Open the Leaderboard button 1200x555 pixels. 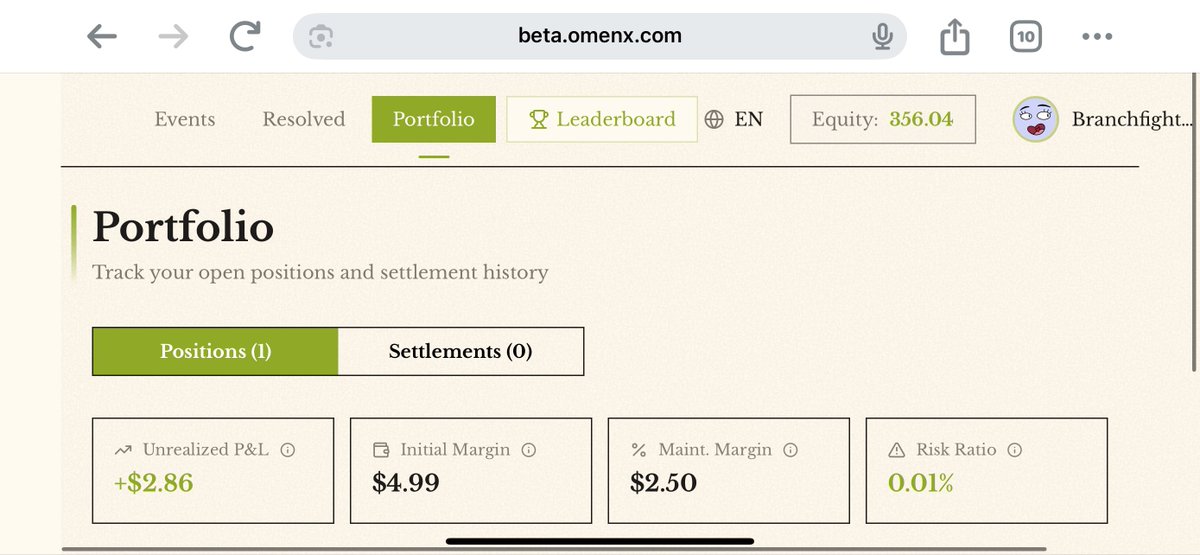pos(602,120)
